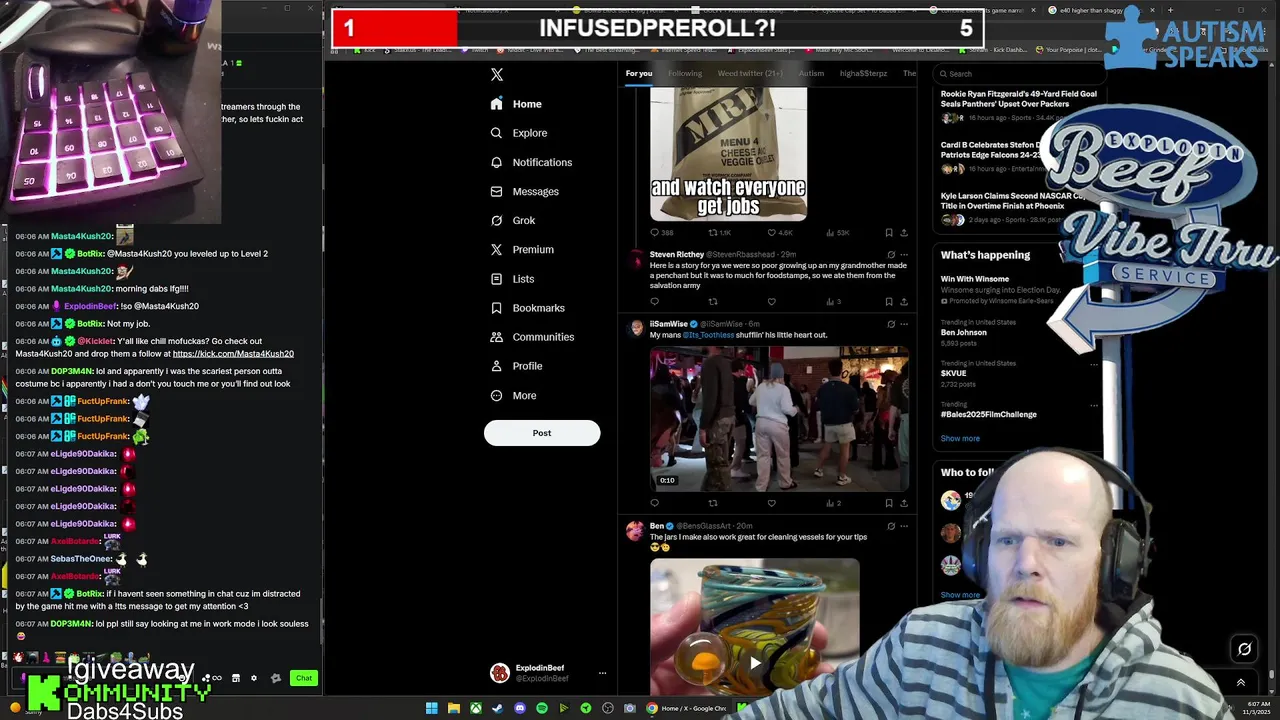The image size is (1280, 720).
Task: Open the Kick chat settings gear
Action: [254, 678]
